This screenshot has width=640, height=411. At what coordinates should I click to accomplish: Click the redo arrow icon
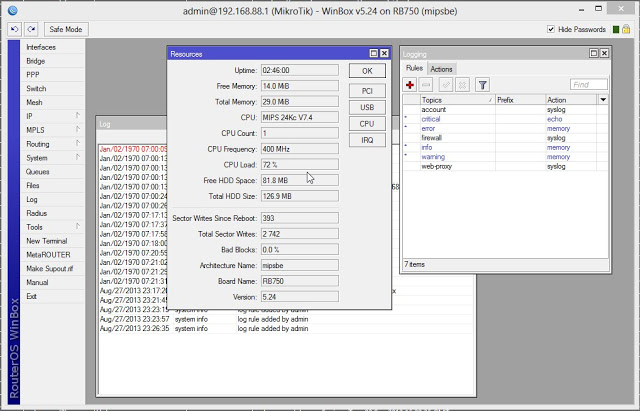[x=31, y=29]
